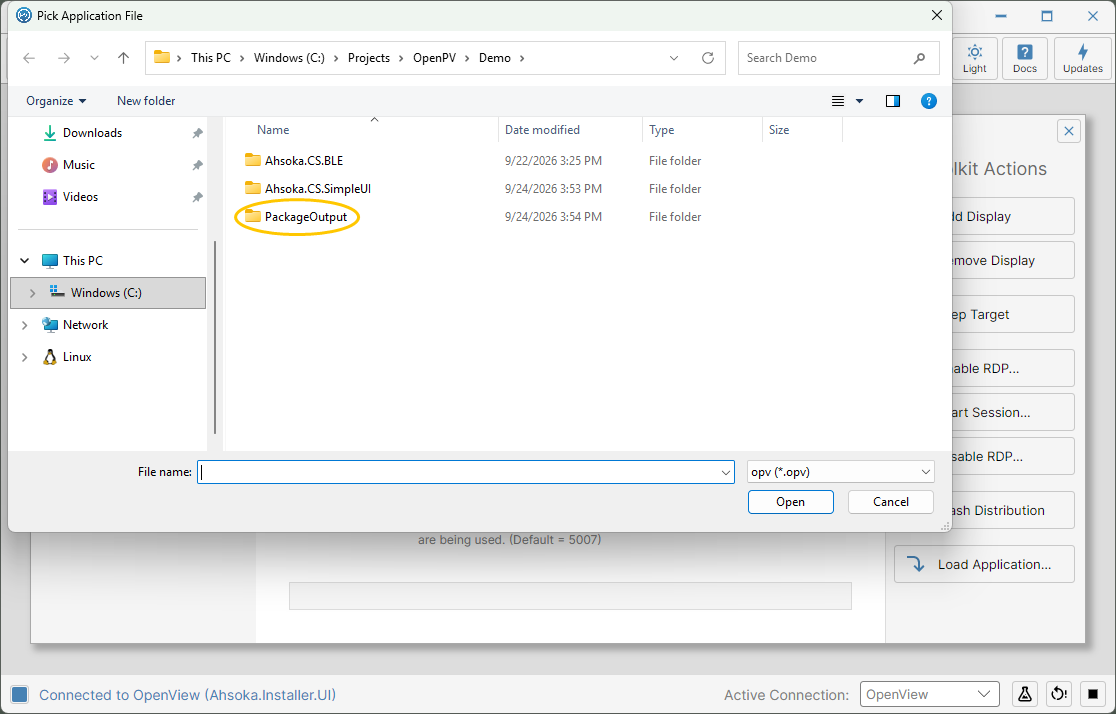Sort files by Date modified column
The width and height of the screenshot is (1116, 714).
[542, 130]
